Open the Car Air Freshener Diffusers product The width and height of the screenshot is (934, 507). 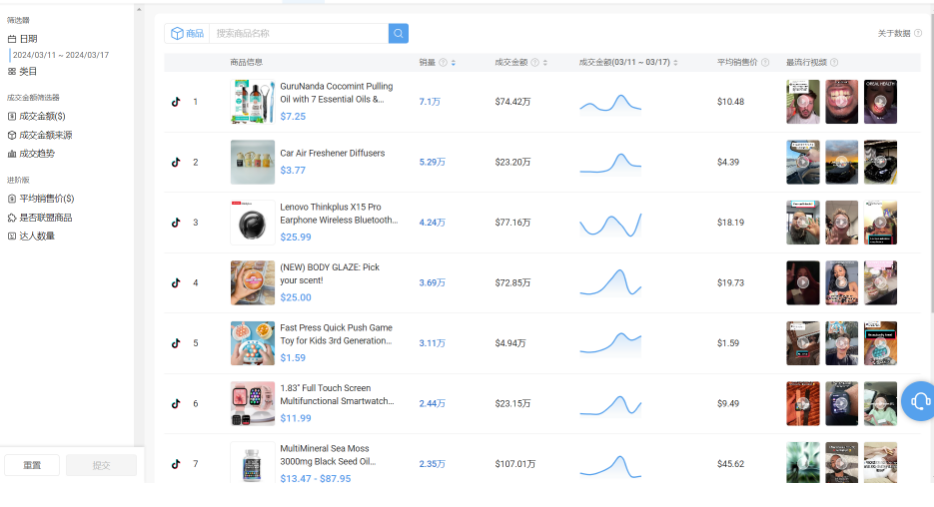pos(332,153)
